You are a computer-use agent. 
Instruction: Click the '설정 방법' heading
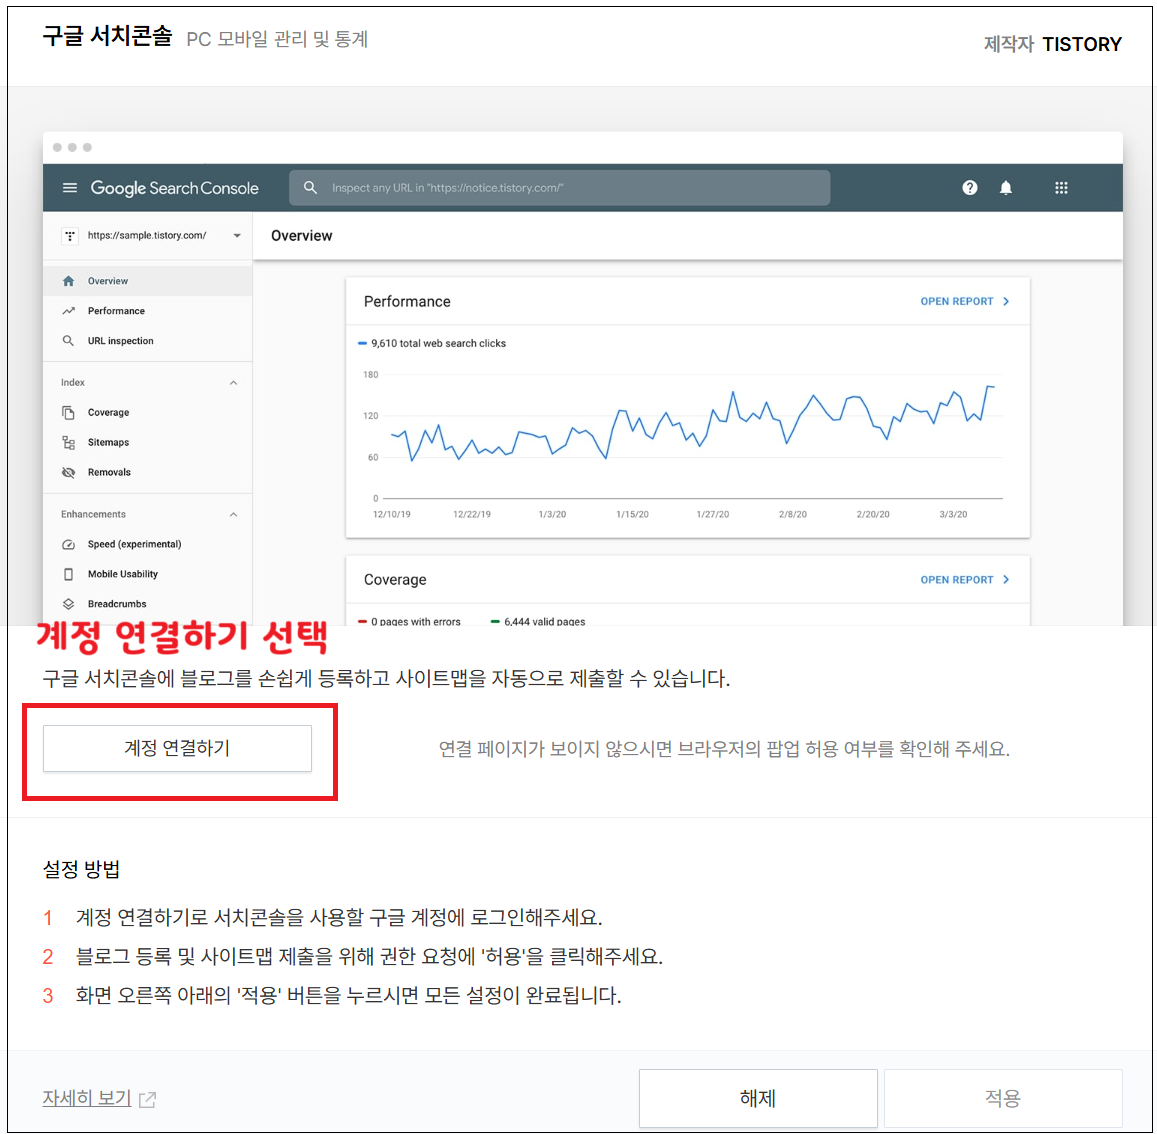click(81, 868)
